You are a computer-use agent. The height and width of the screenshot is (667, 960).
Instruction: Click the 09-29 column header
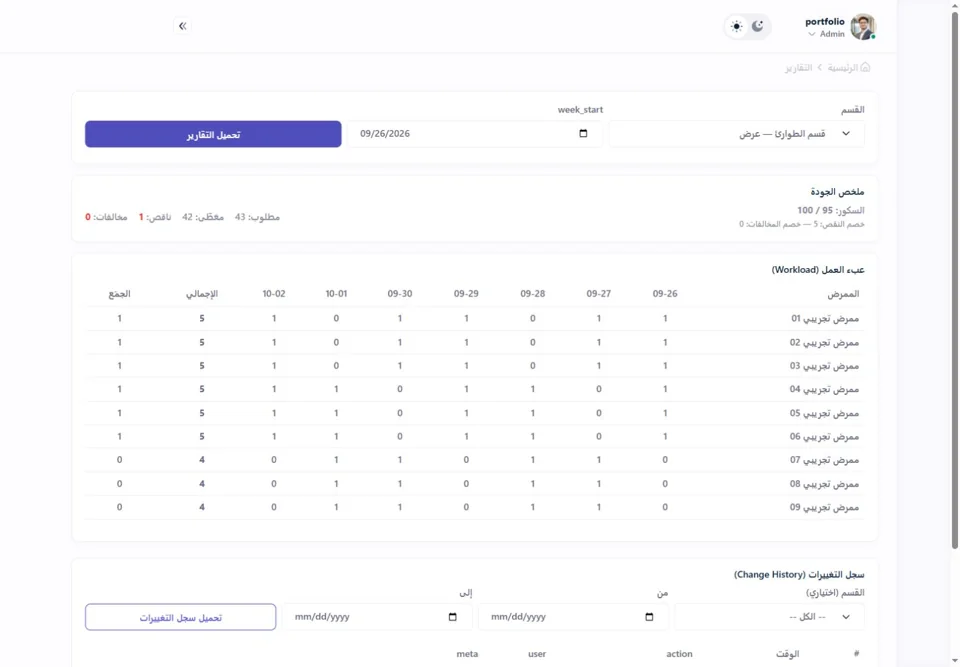coord(466,293)
